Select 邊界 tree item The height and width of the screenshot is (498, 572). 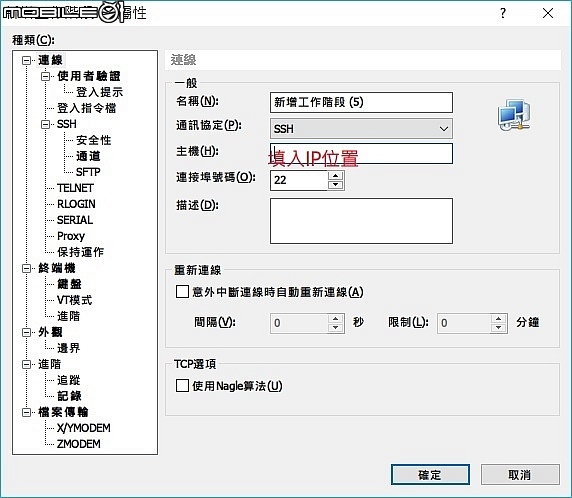(68, 348)
